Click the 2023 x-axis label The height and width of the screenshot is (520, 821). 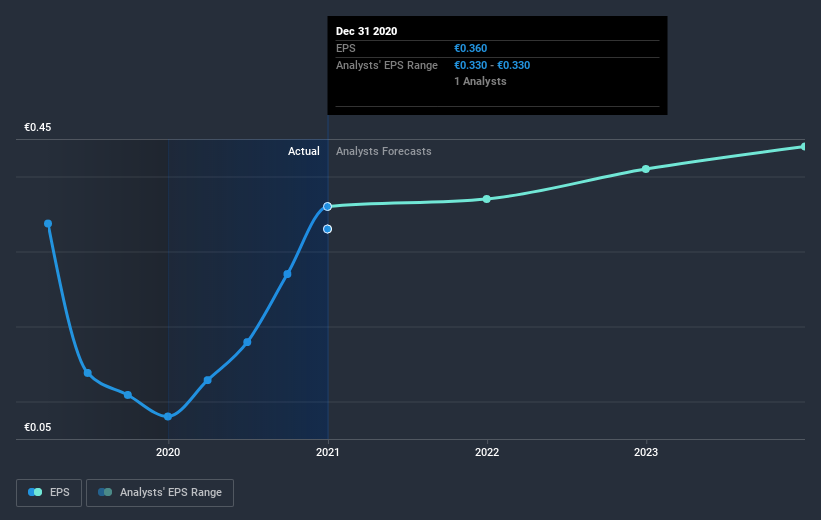click(x=646, y=452)
